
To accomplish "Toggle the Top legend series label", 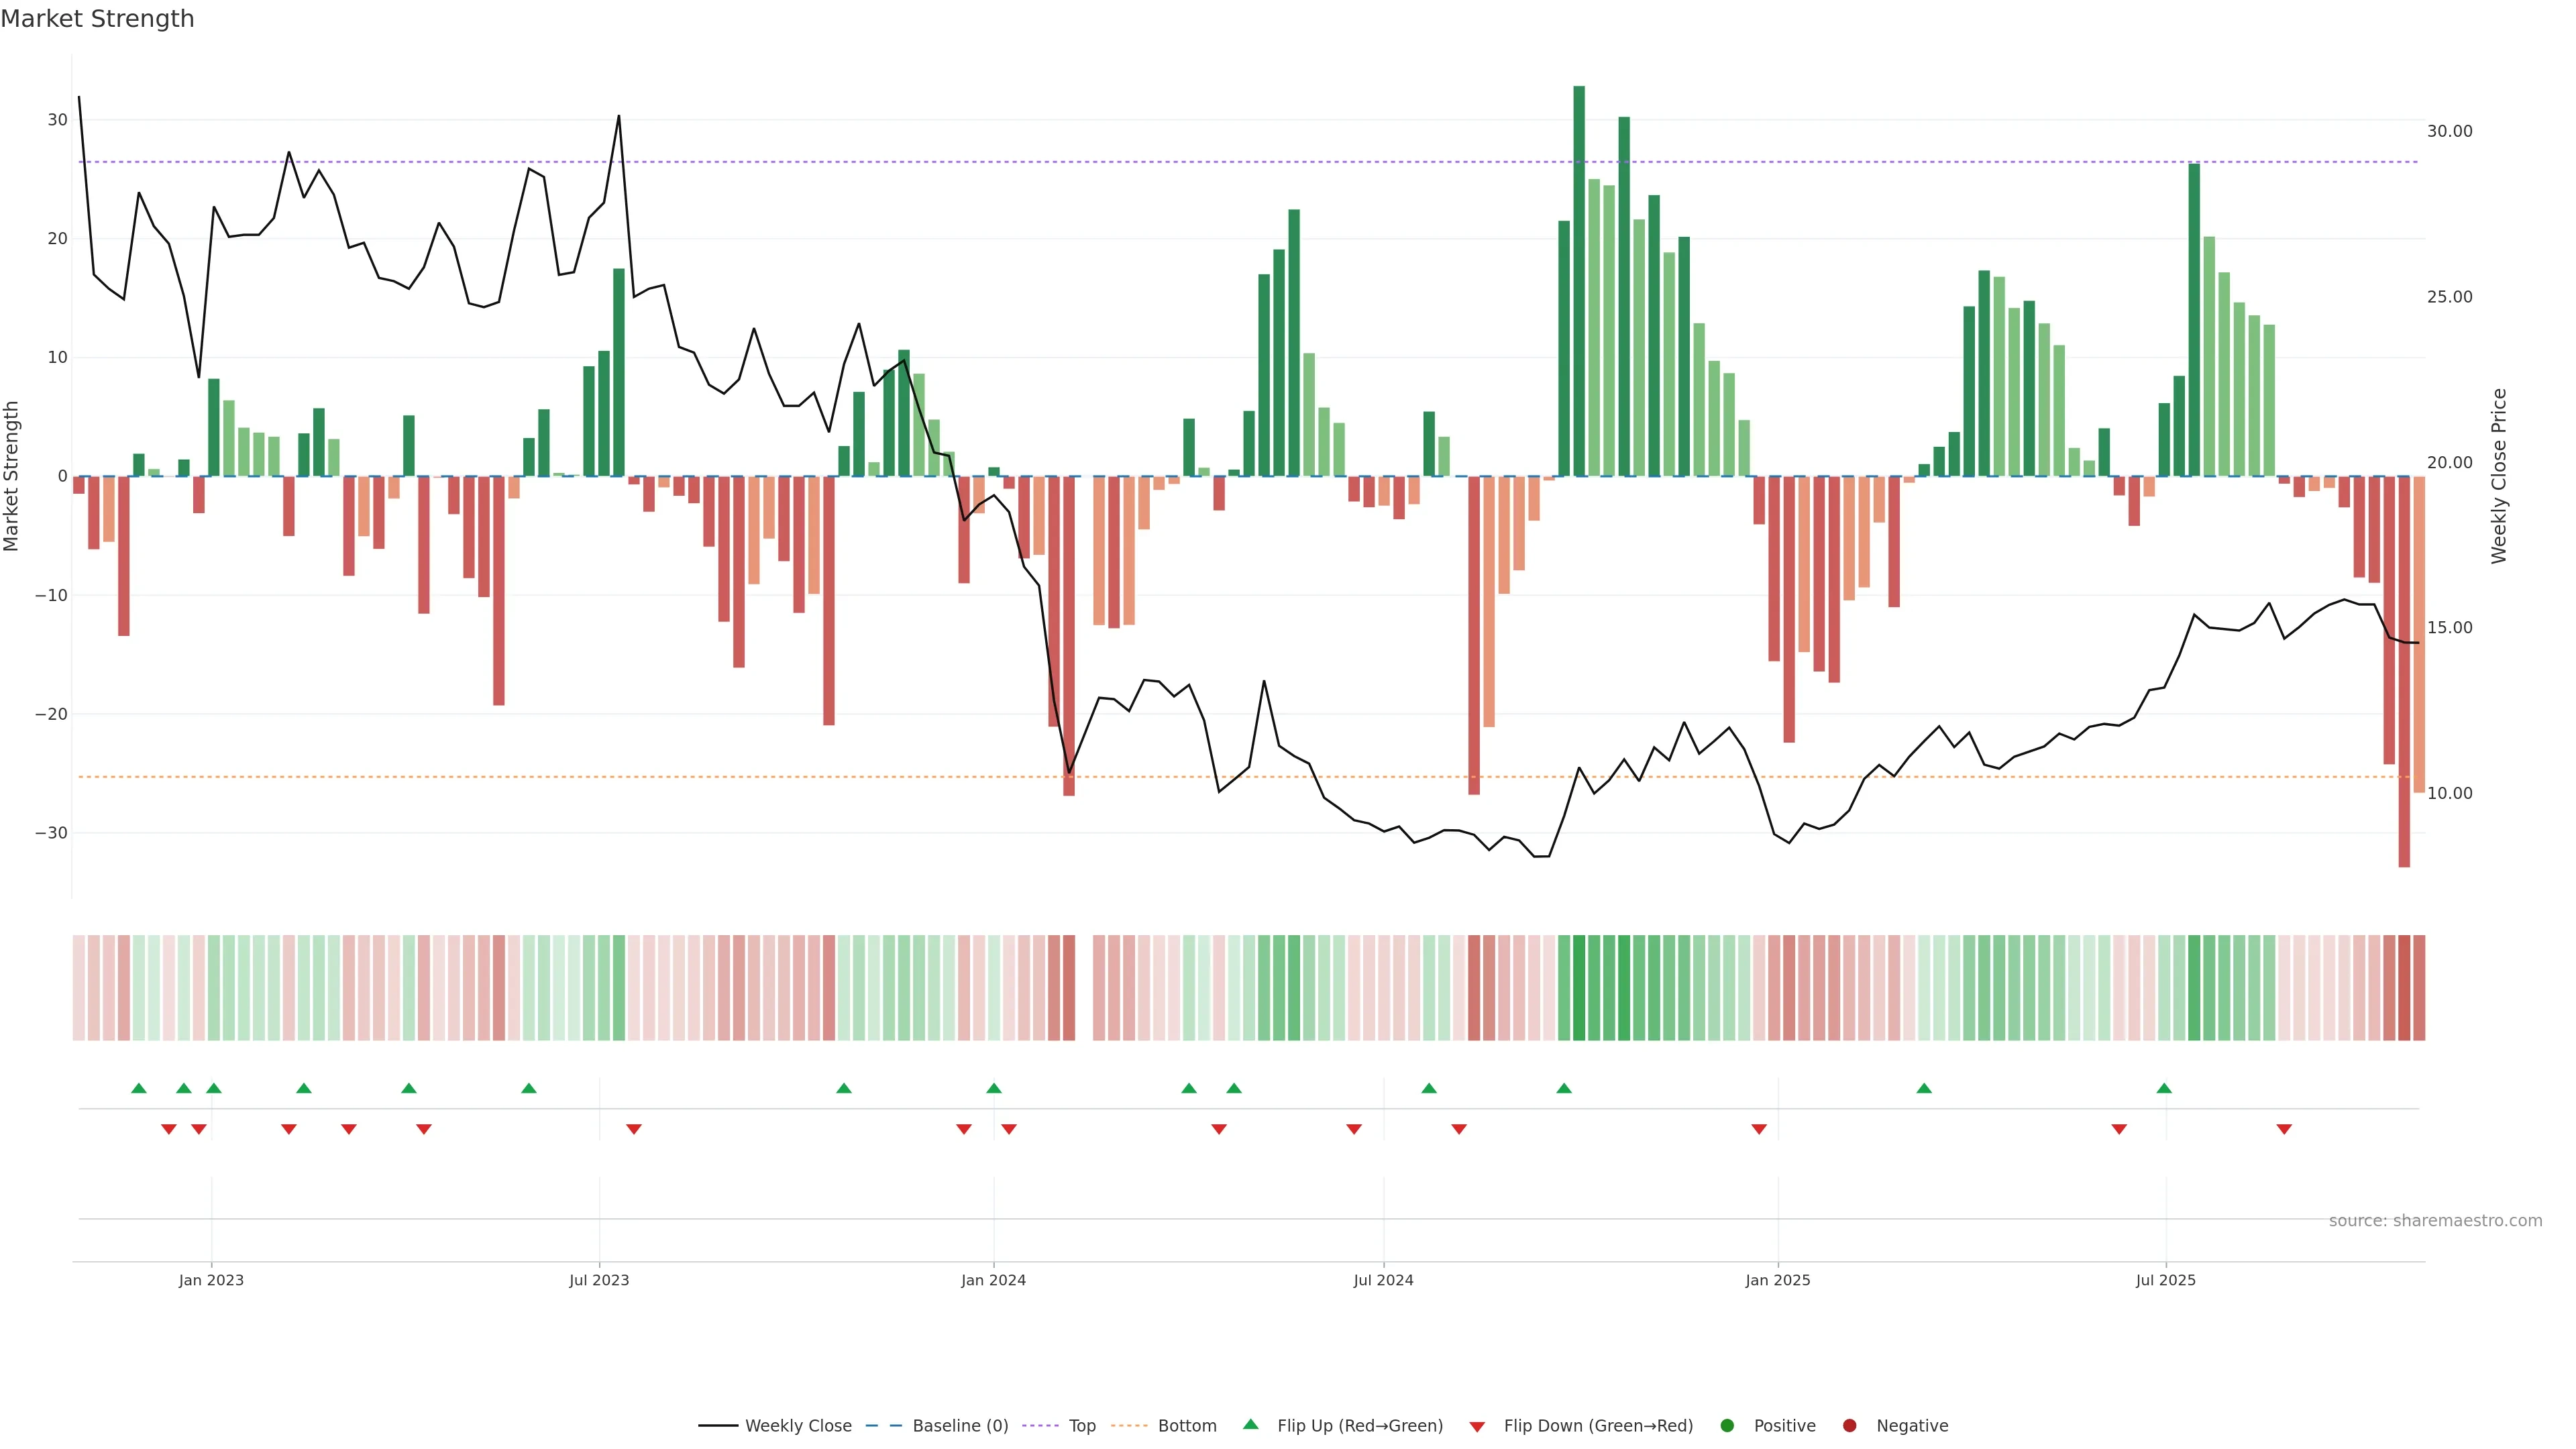I will point(1082,1426).
